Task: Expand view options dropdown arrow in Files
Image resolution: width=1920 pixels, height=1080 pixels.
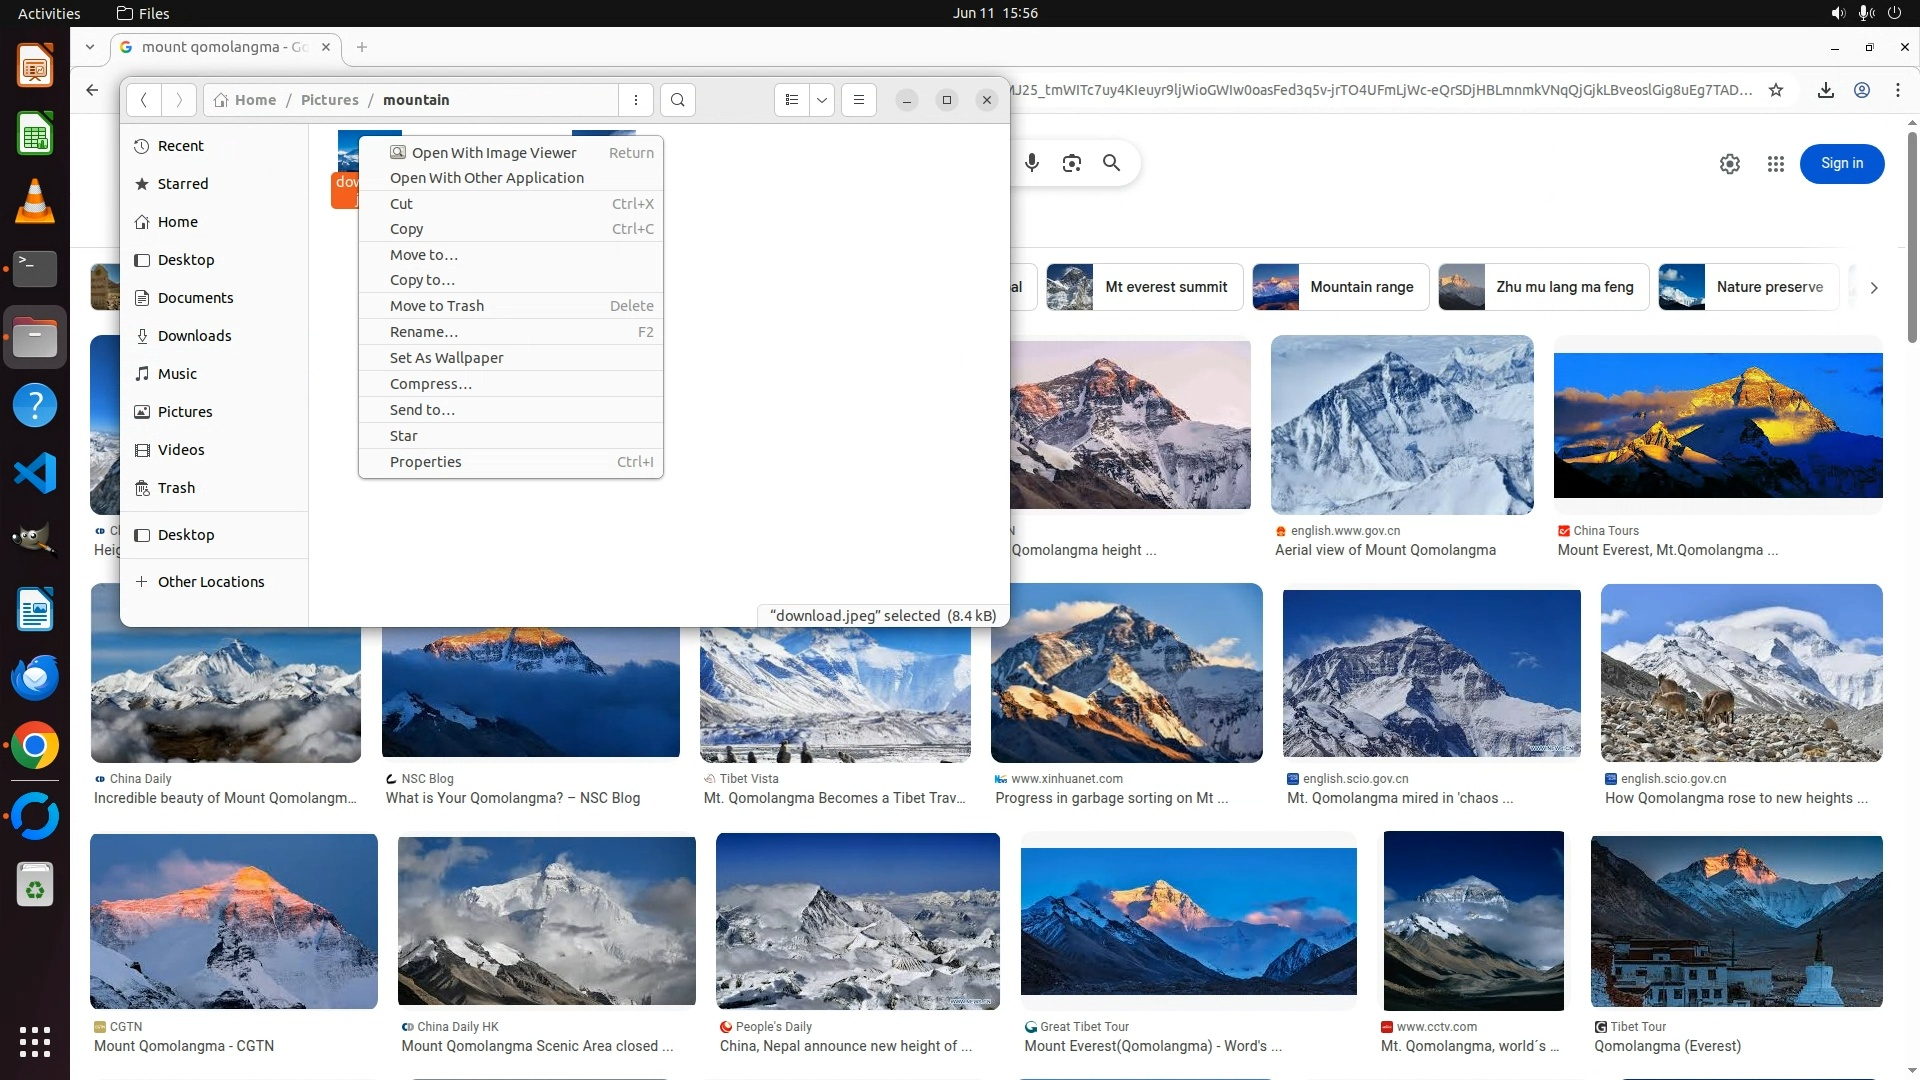Action: pos(822,100)
